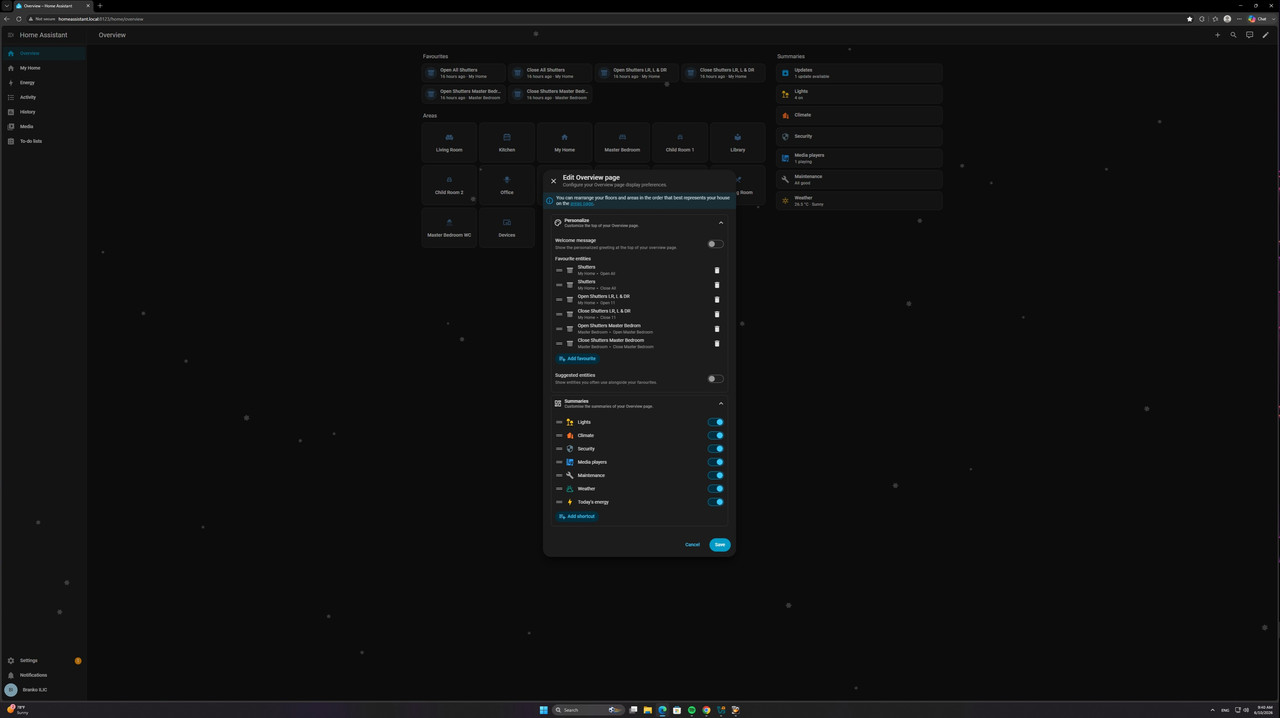Disable the Weather summary toggle
Screen dimensions: 1280x718
715,489
